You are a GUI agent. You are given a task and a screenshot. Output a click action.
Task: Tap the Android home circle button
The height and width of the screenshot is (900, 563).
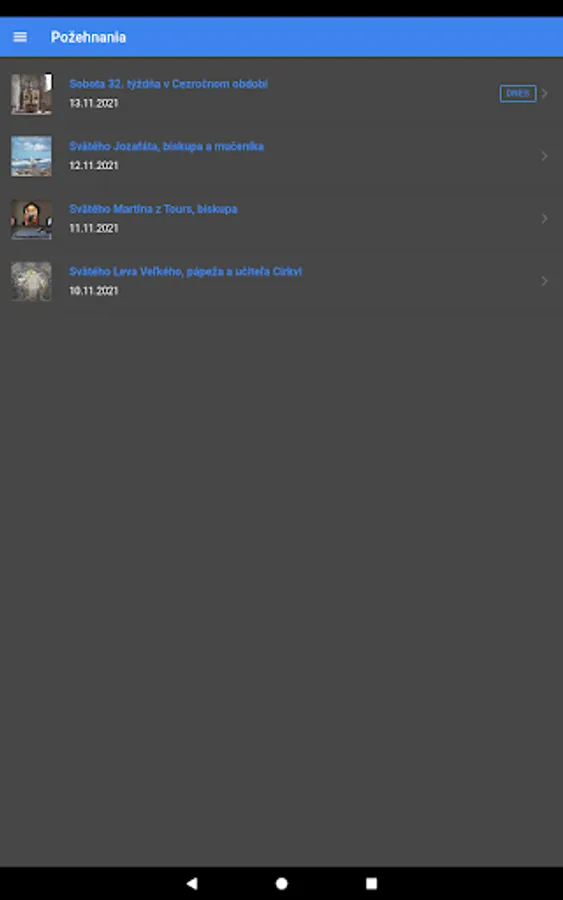281,883
